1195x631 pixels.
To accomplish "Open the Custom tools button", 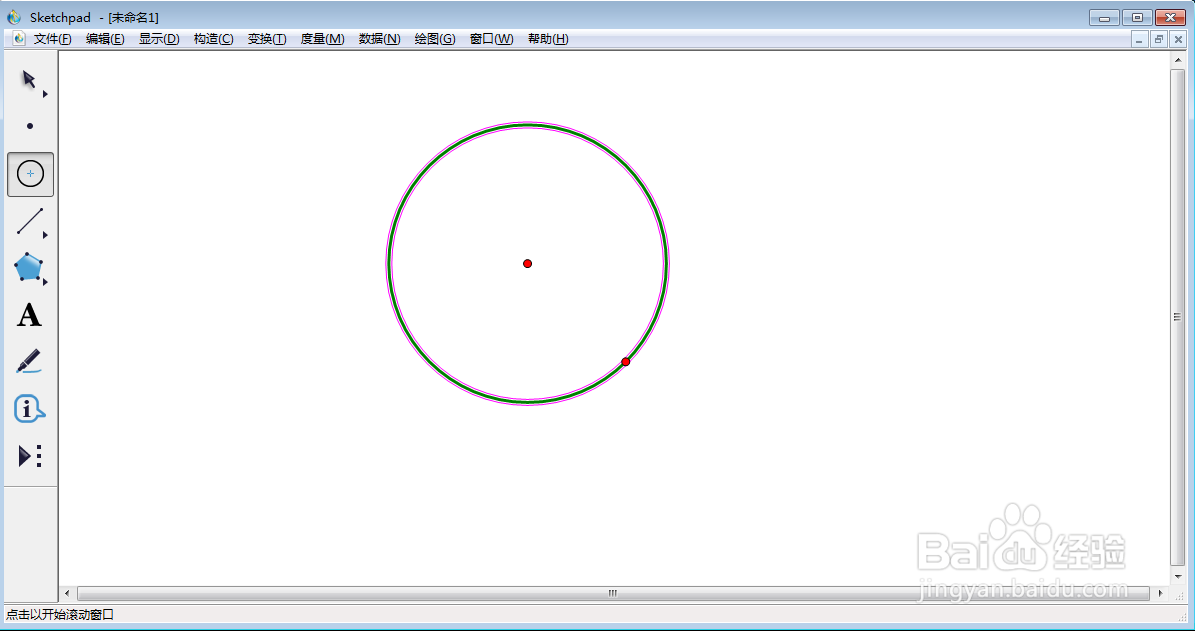I will click(x=30, y=456).
